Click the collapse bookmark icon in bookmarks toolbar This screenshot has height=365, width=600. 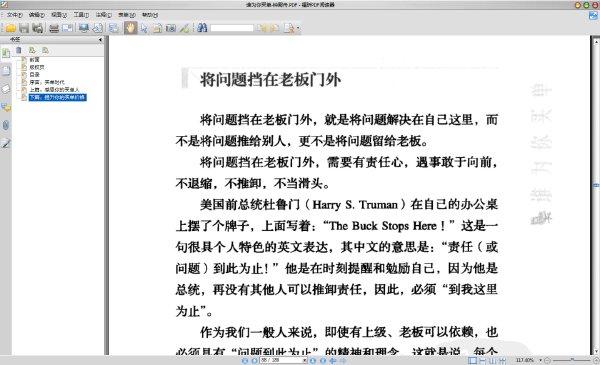click(x=46, y=50)
